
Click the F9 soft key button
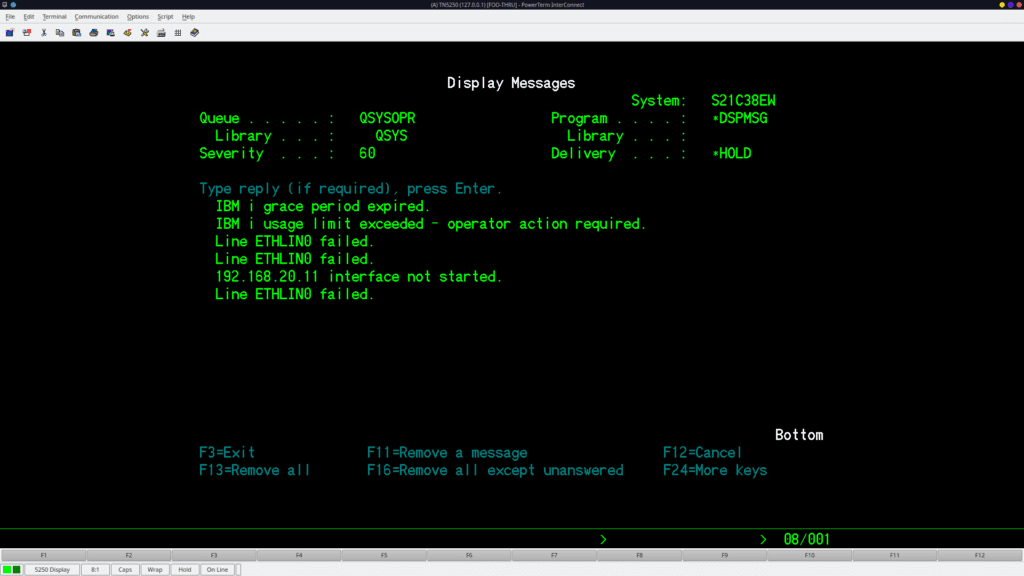click(x=725, y=555)
